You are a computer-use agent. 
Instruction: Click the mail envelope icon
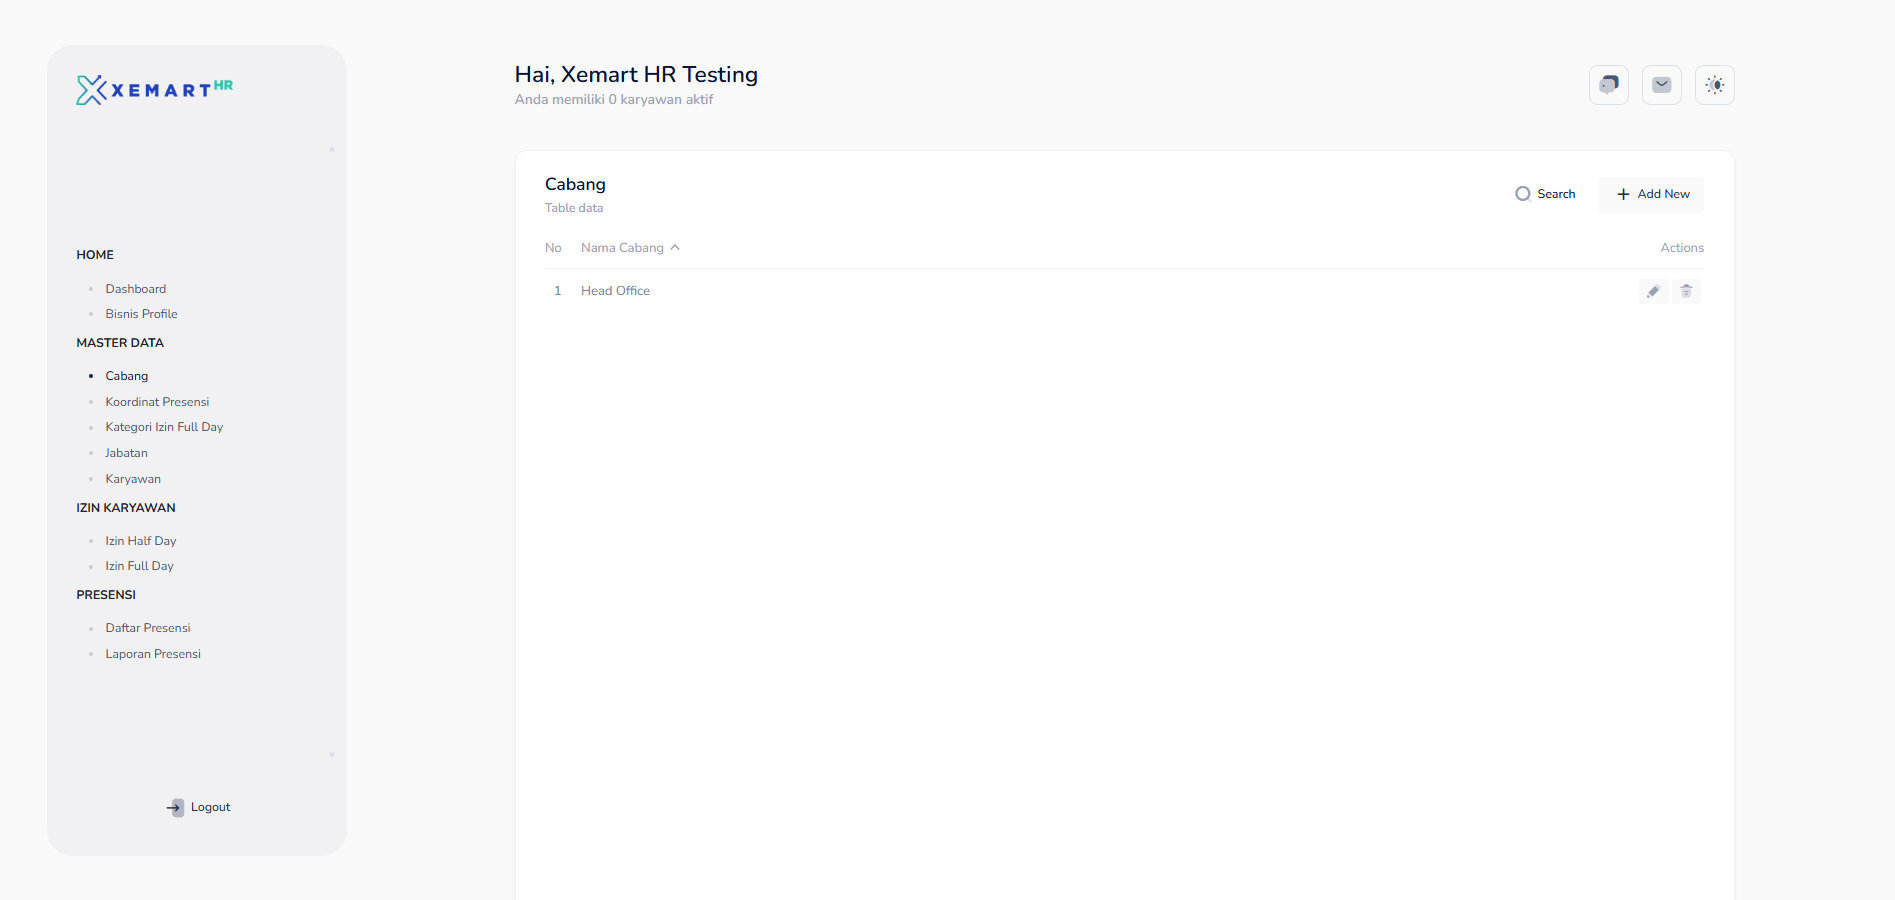tap(1661, 85)
